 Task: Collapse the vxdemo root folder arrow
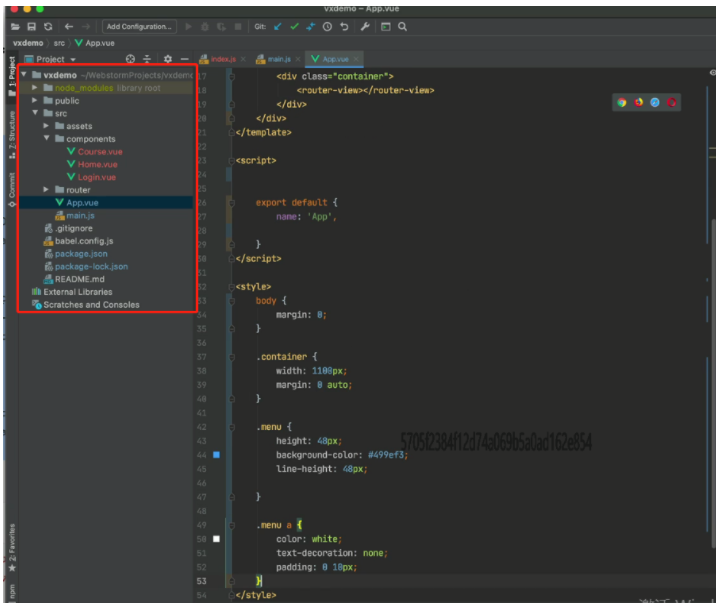tap(24, 74)
